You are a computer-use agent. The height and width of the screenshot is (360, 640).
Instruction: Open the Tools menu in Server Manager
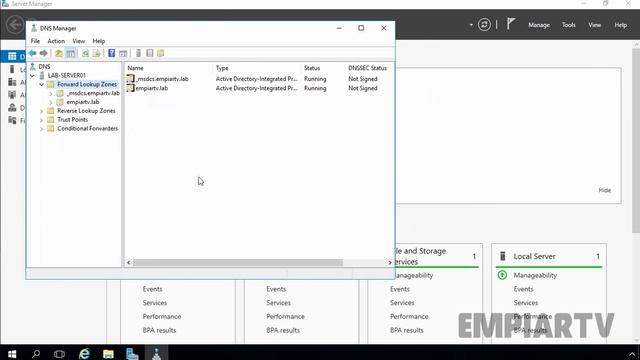pyautogui.click(x=569, y=25)
